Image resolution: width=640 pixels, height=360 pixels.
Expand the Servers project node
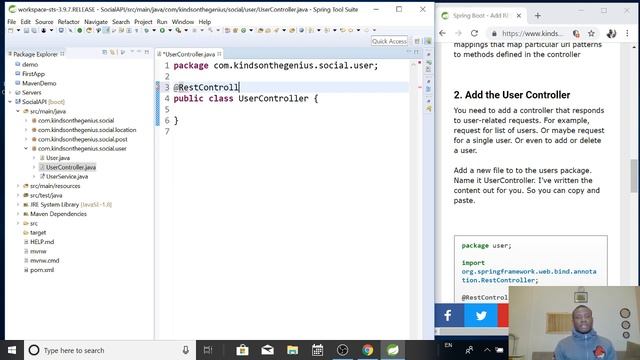(10, 93)
